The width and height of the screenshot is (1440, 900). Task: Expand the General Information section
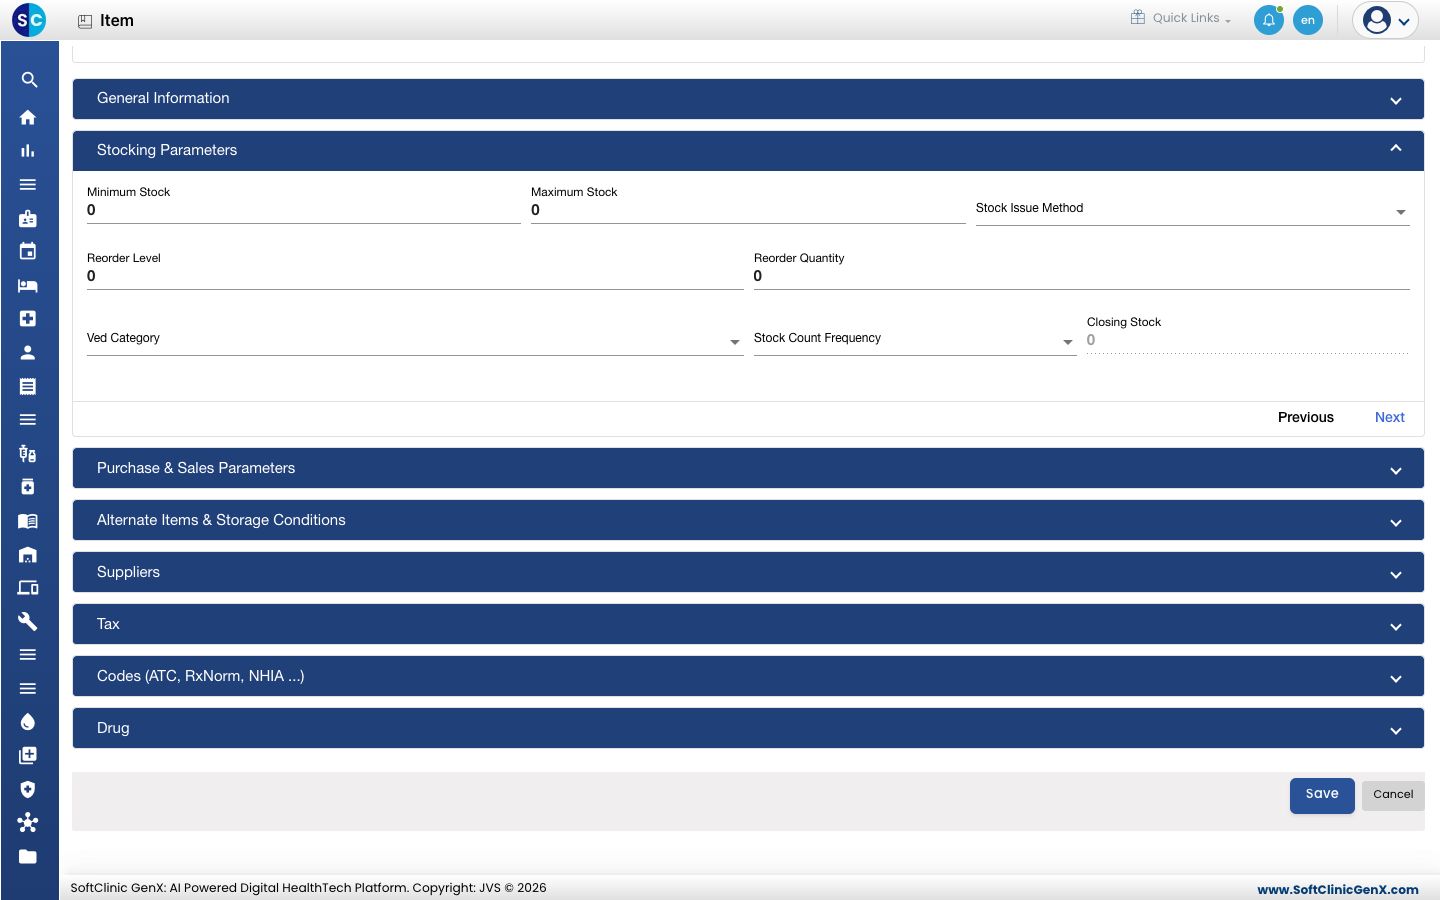coord(748,99)
